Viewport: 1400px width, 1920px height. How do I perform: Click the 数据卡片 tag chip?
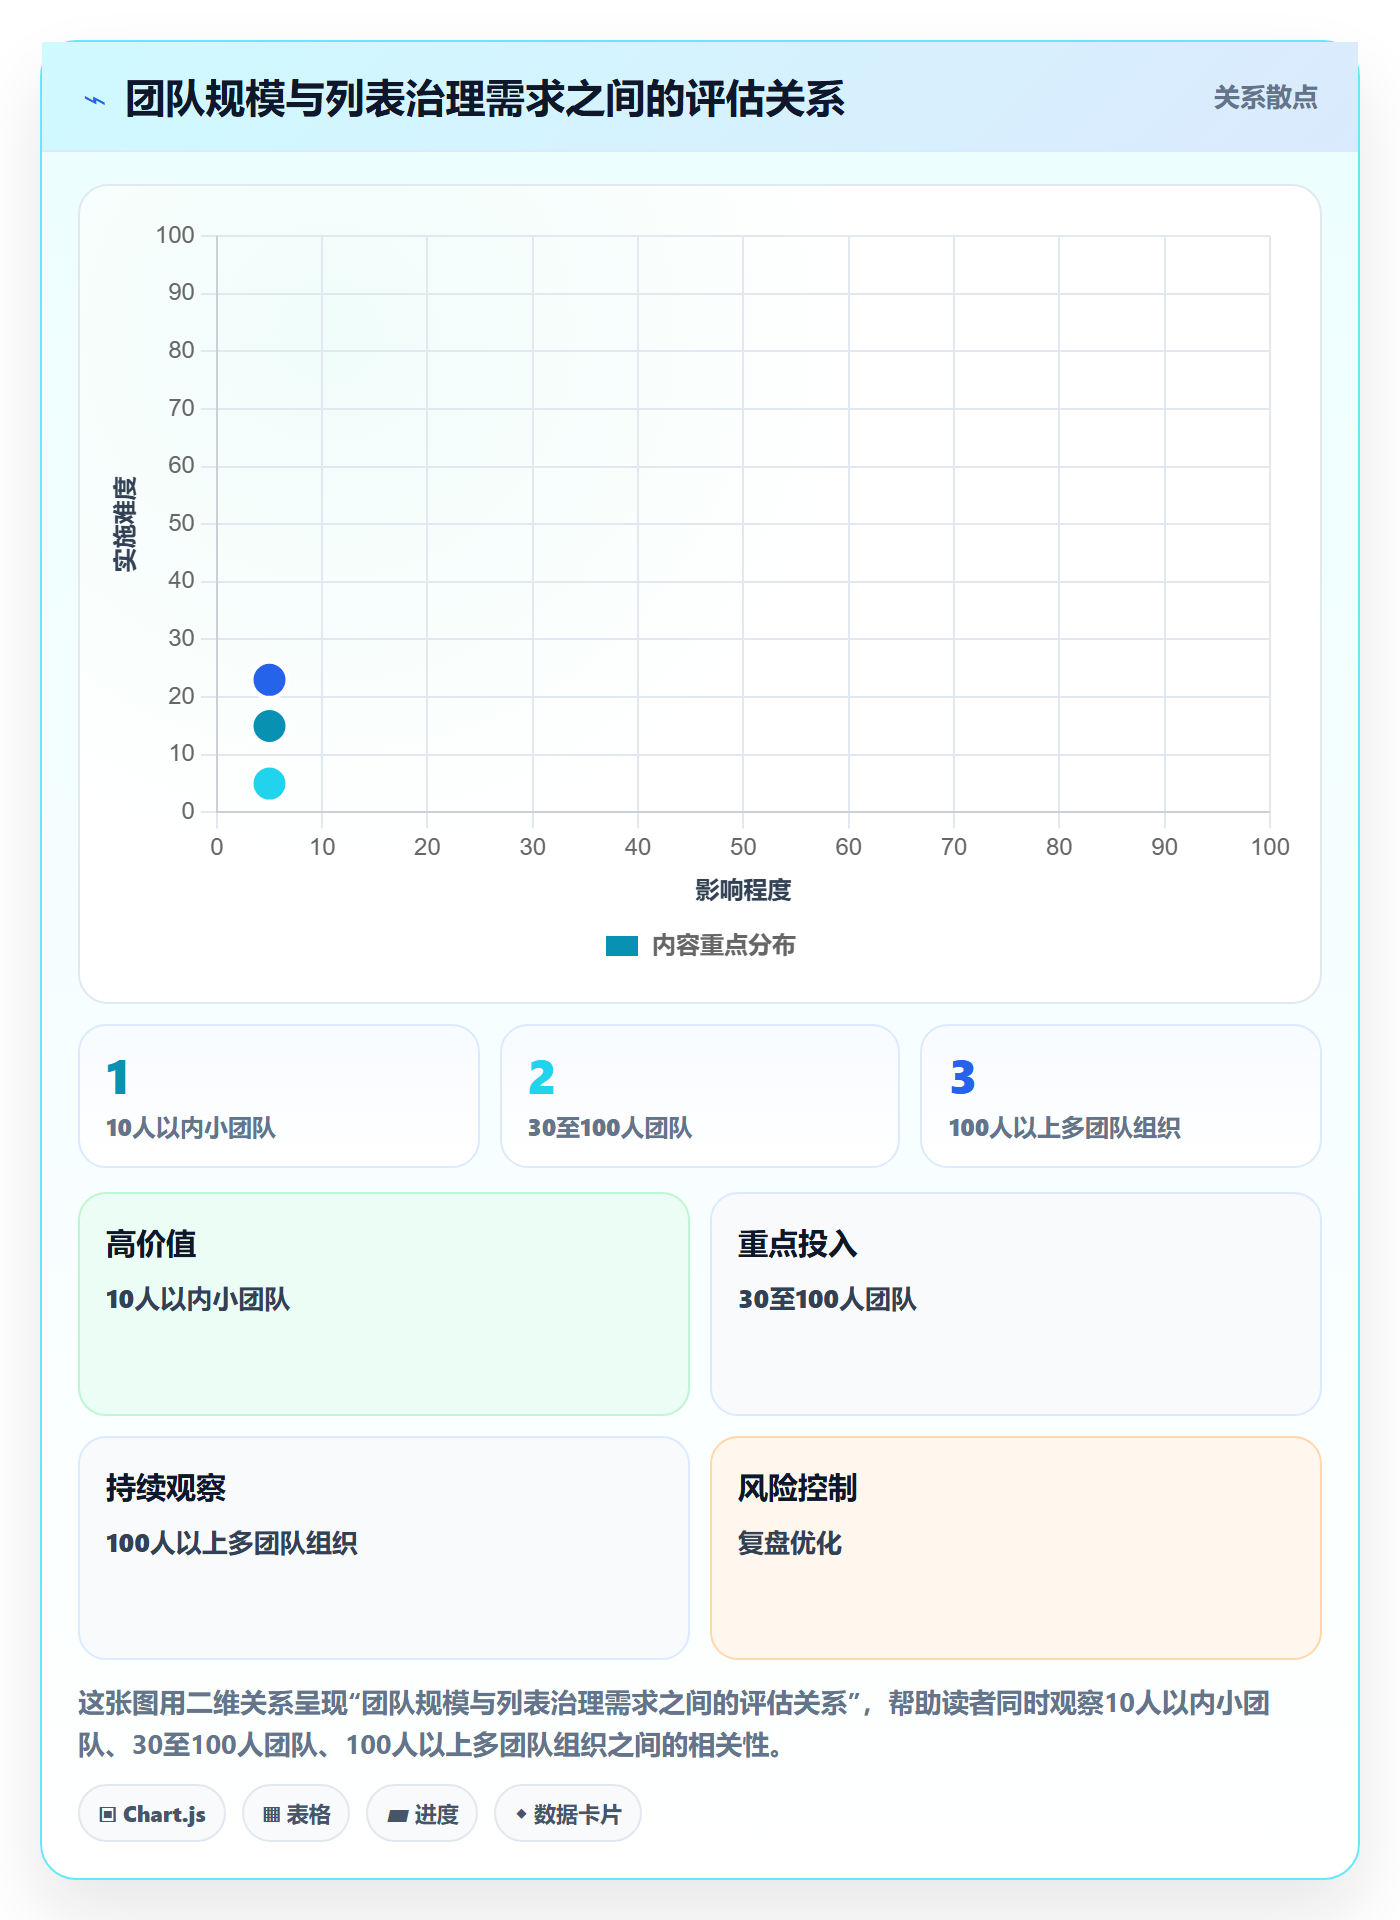point(568,1814)
